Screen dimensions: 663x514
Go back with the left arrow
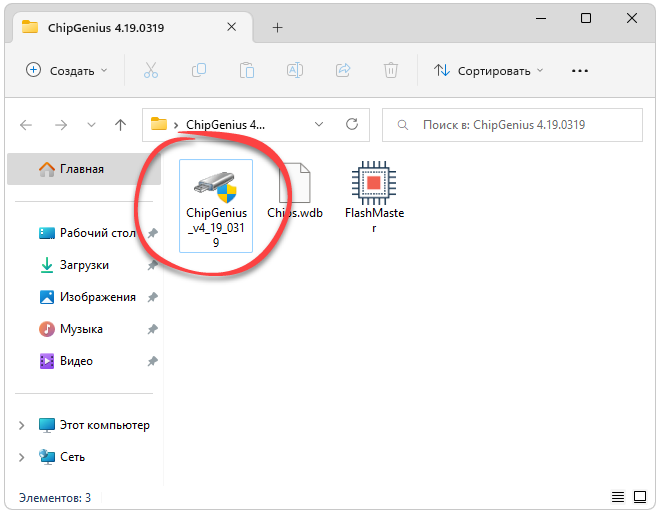pyautogui.click(x=26, y=125)
